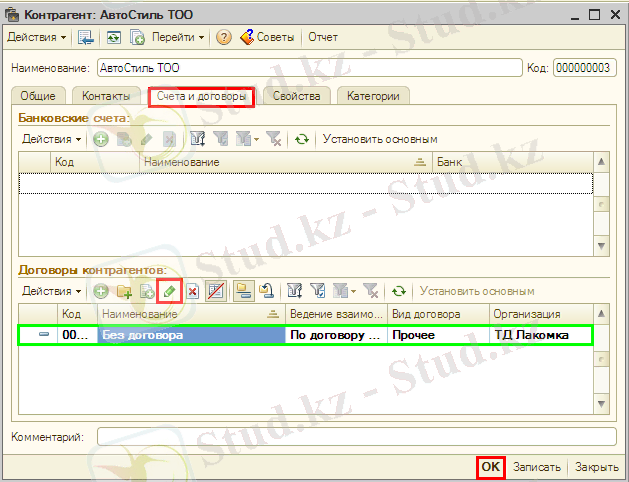Click the Прочее cell
This screenshot has height=482, width=629.
[438, 335]
